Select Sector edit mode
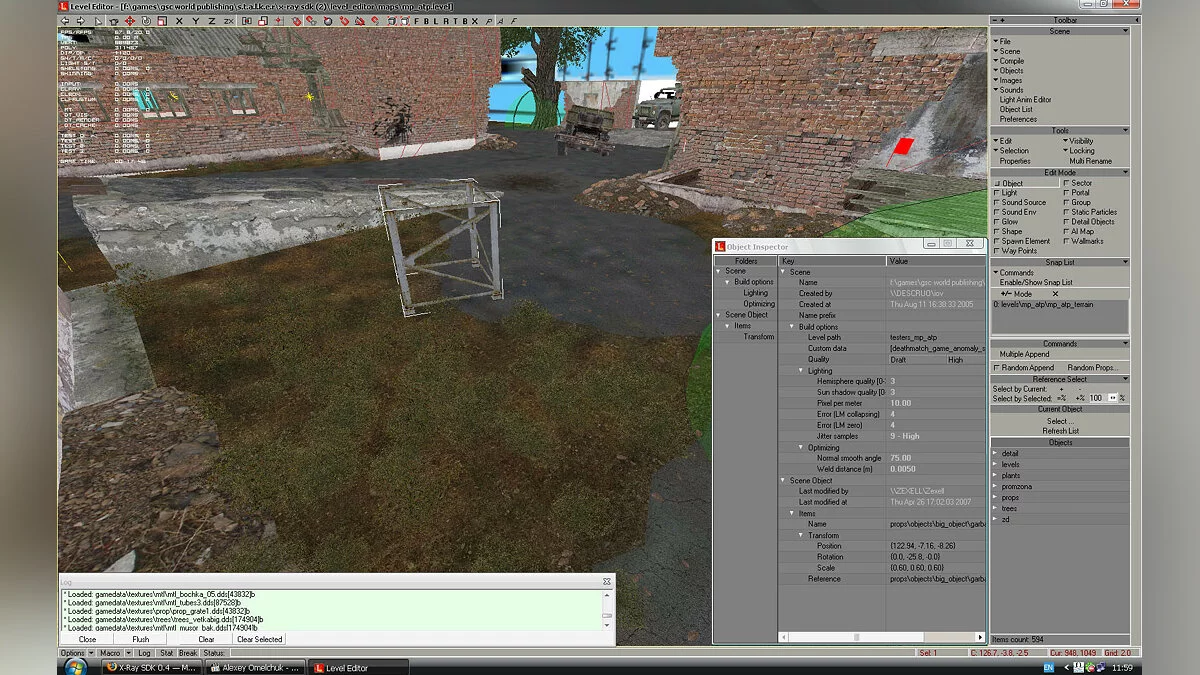 coord(1078,183)
